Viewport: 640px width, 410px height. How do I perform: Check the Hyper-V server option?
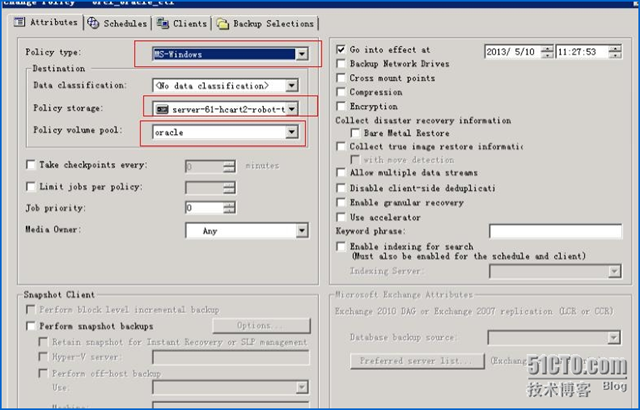43,357
